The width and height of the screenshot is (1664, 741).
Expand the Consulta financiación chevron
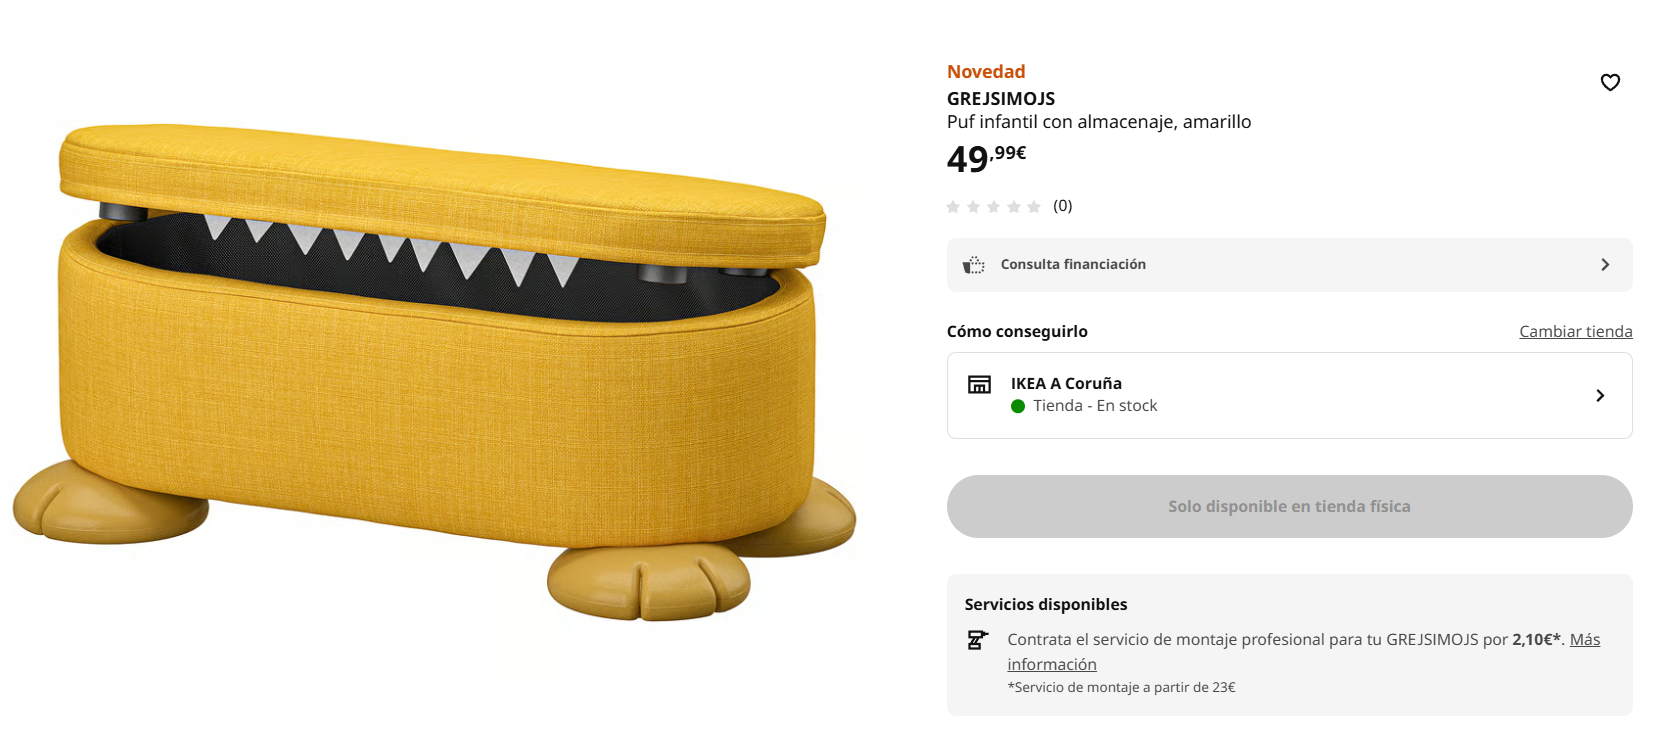coord(1605,265)
